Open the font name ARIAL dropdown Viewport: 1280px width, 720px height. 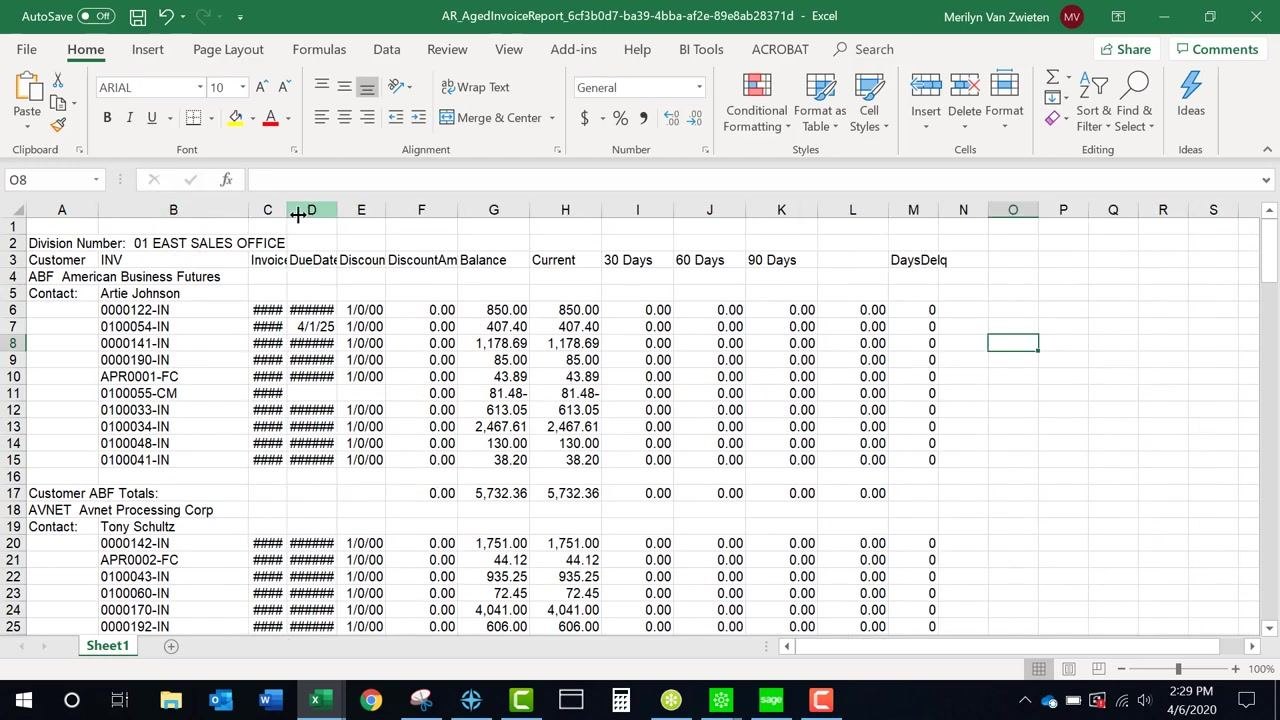click(x=199, y=88)
